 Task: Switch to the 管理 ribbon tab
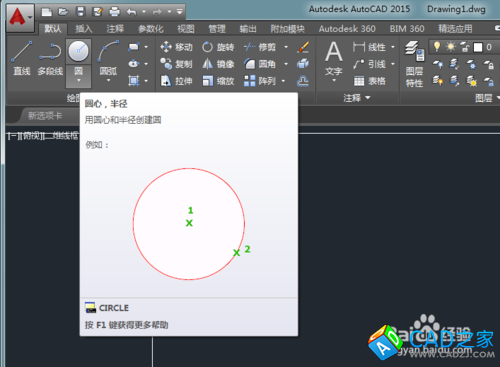(x=217, y=29)
